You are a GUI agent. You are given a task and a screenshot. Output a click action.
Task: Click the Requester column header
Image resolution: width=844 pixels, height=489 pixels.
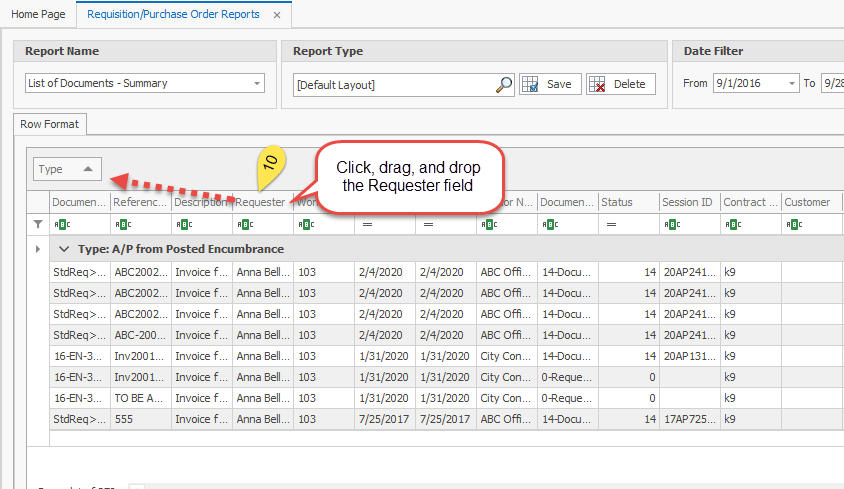coord(260,202)
